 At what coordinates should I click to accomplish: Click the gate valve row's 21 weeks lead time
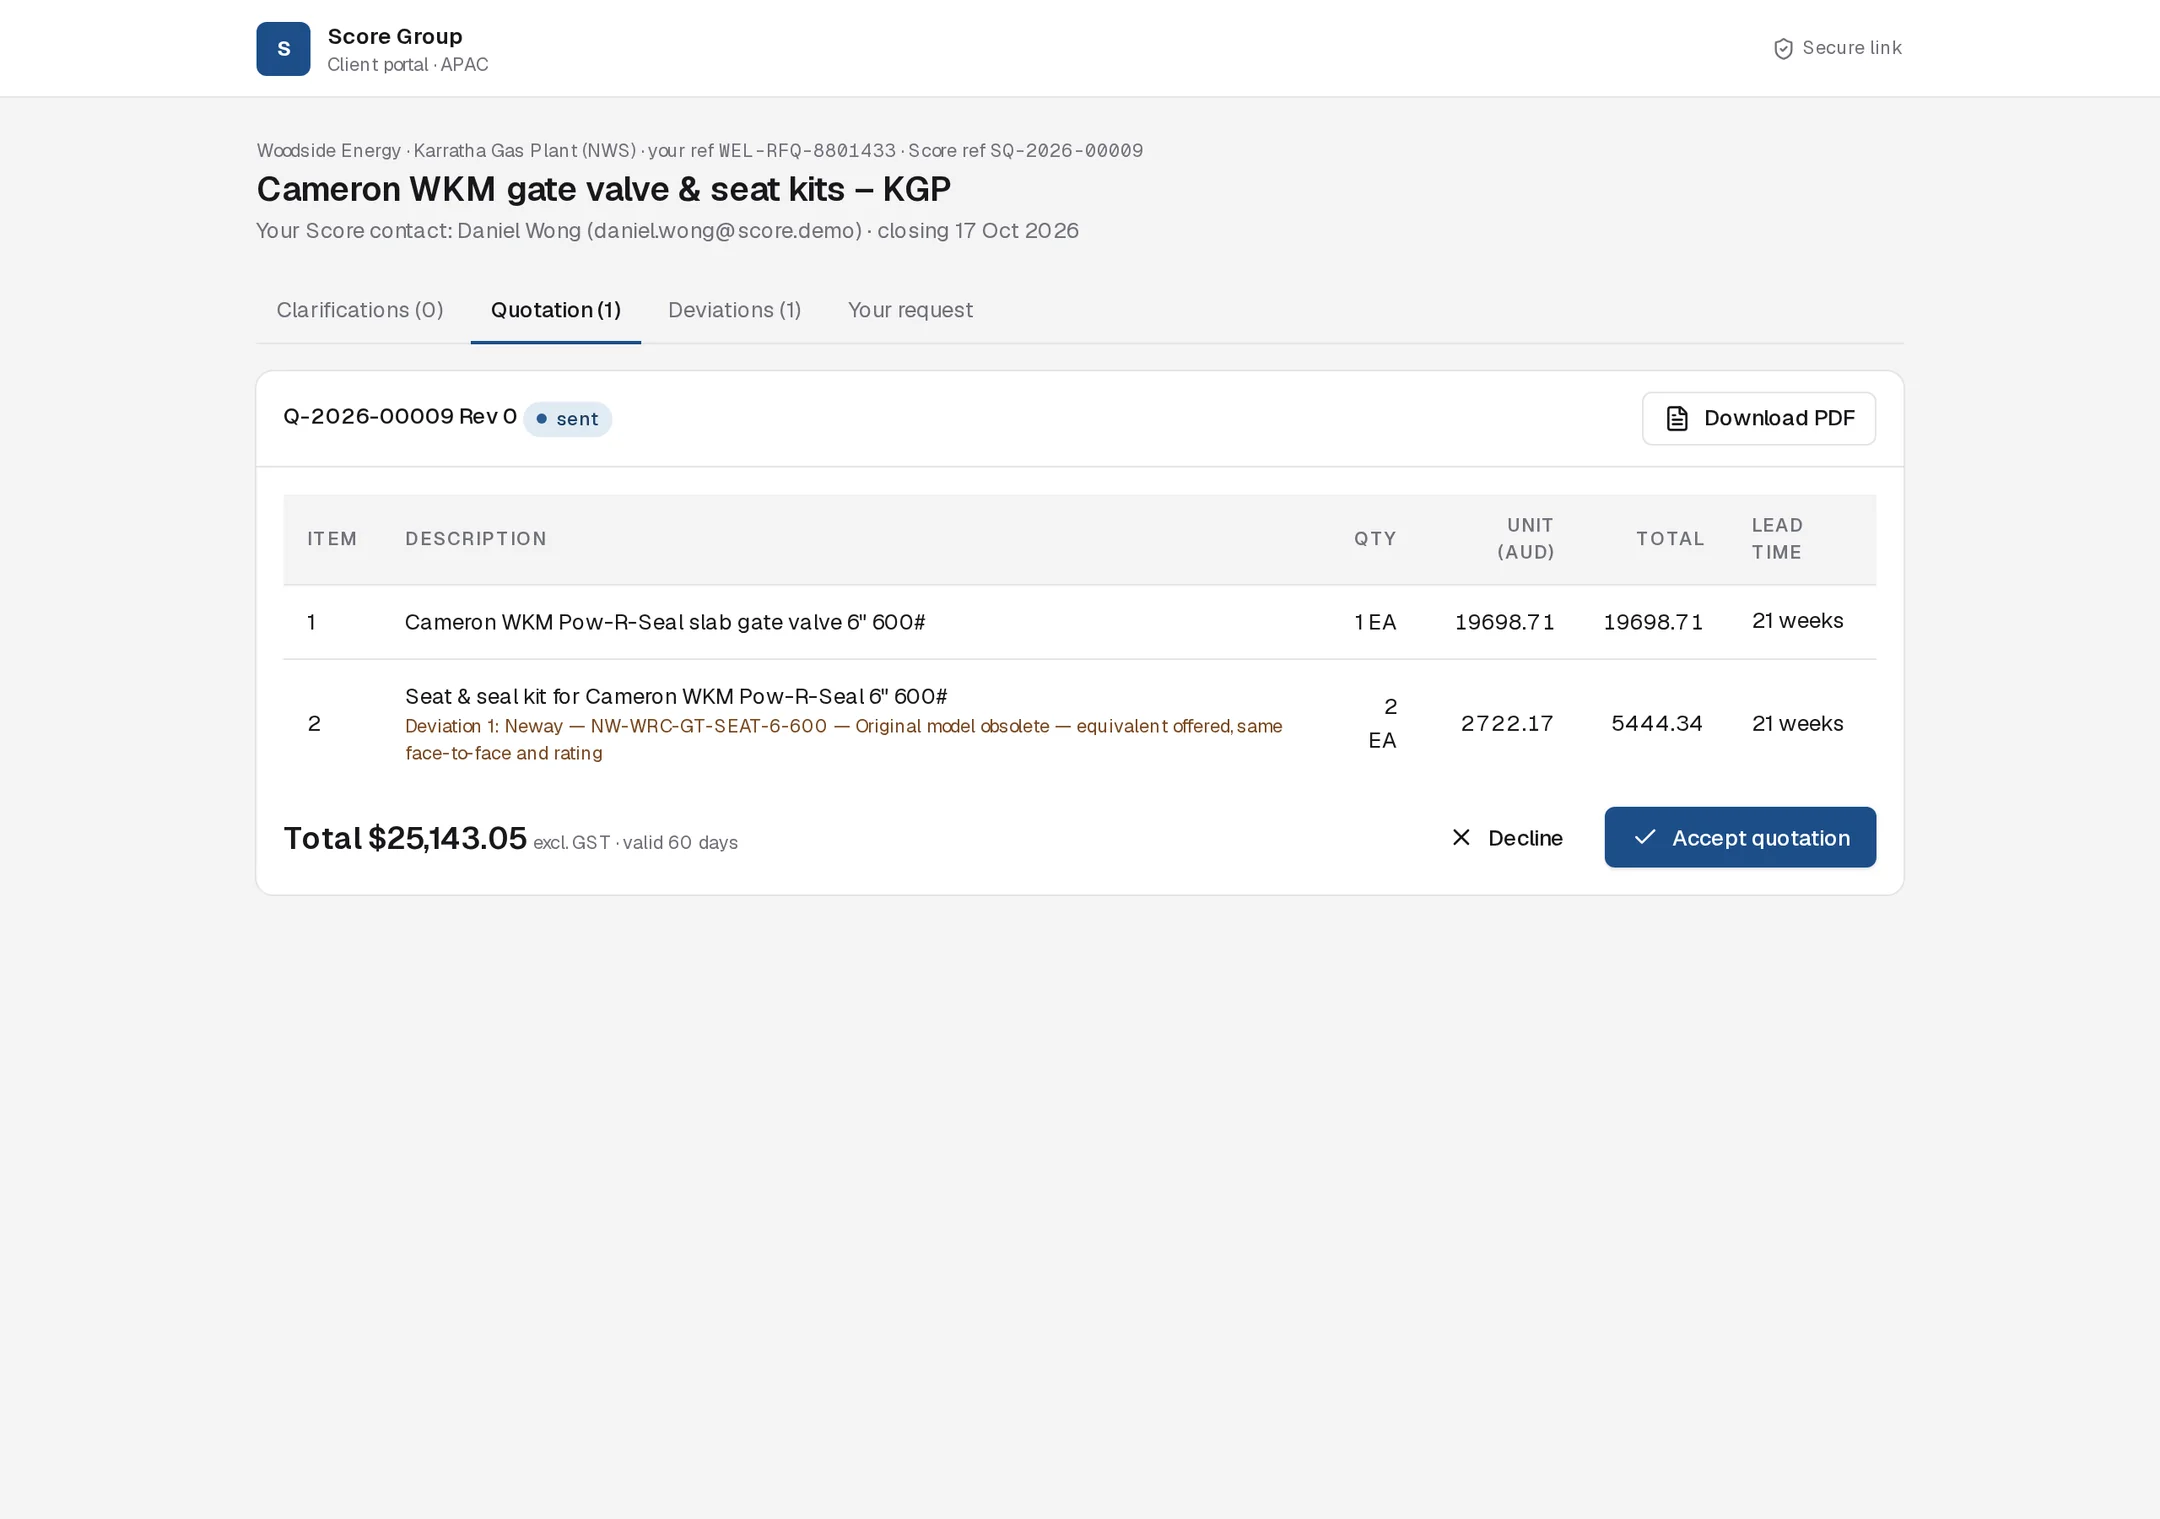click(1797, 621)
